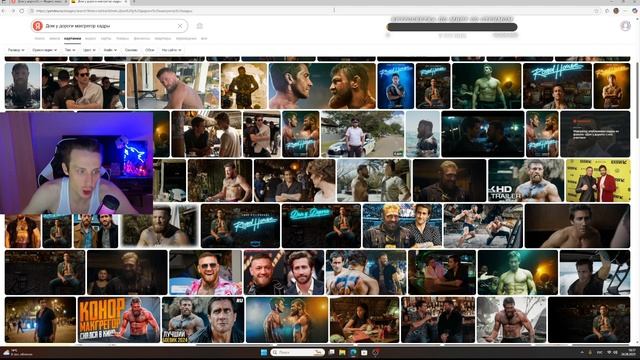Open man on night street thumbnail at bottom left
The image size is (640, 360).
click(x=40, y=320)
